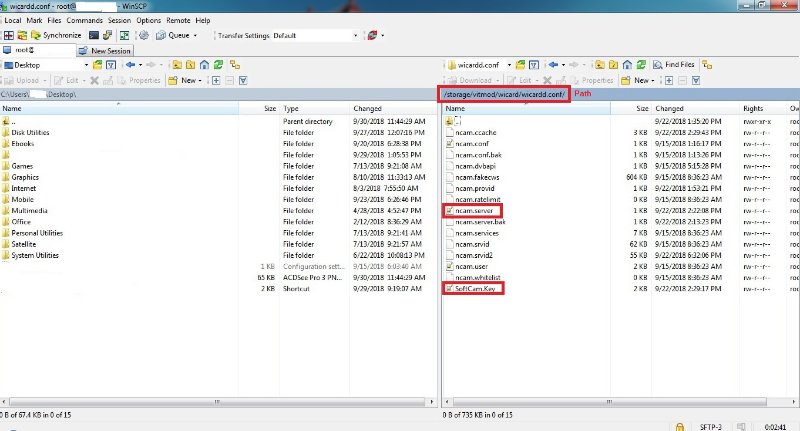Viewport: 800px width, 431px height.
Task: Click the Find Files button
Action: pos(673,65)
